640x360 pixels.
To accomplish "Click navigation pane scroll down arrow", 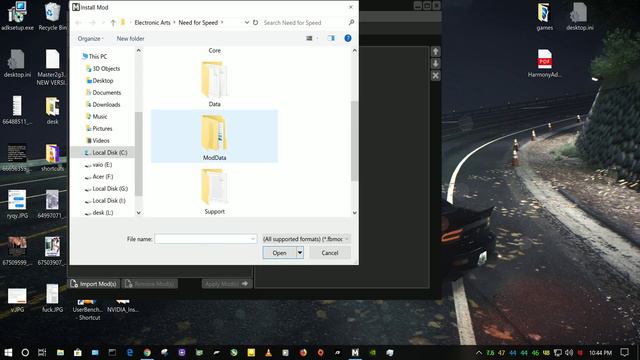I will point(138,213).
